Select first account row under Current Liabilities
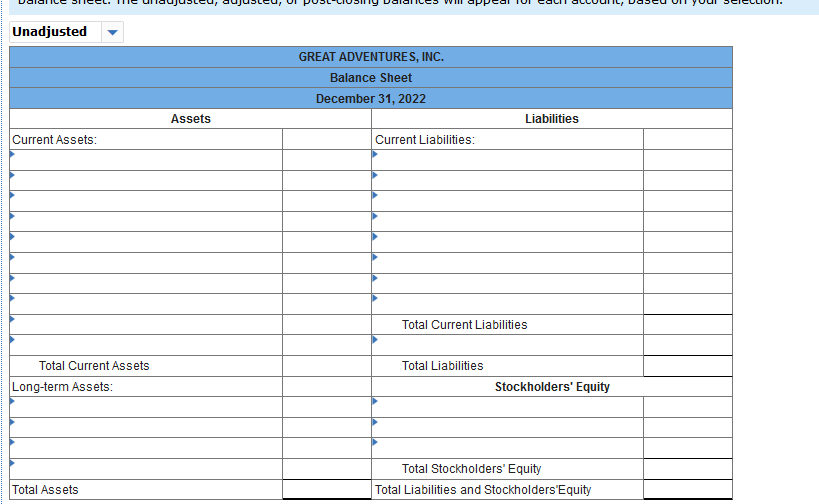The image size is (819, 504). (508, 160)
